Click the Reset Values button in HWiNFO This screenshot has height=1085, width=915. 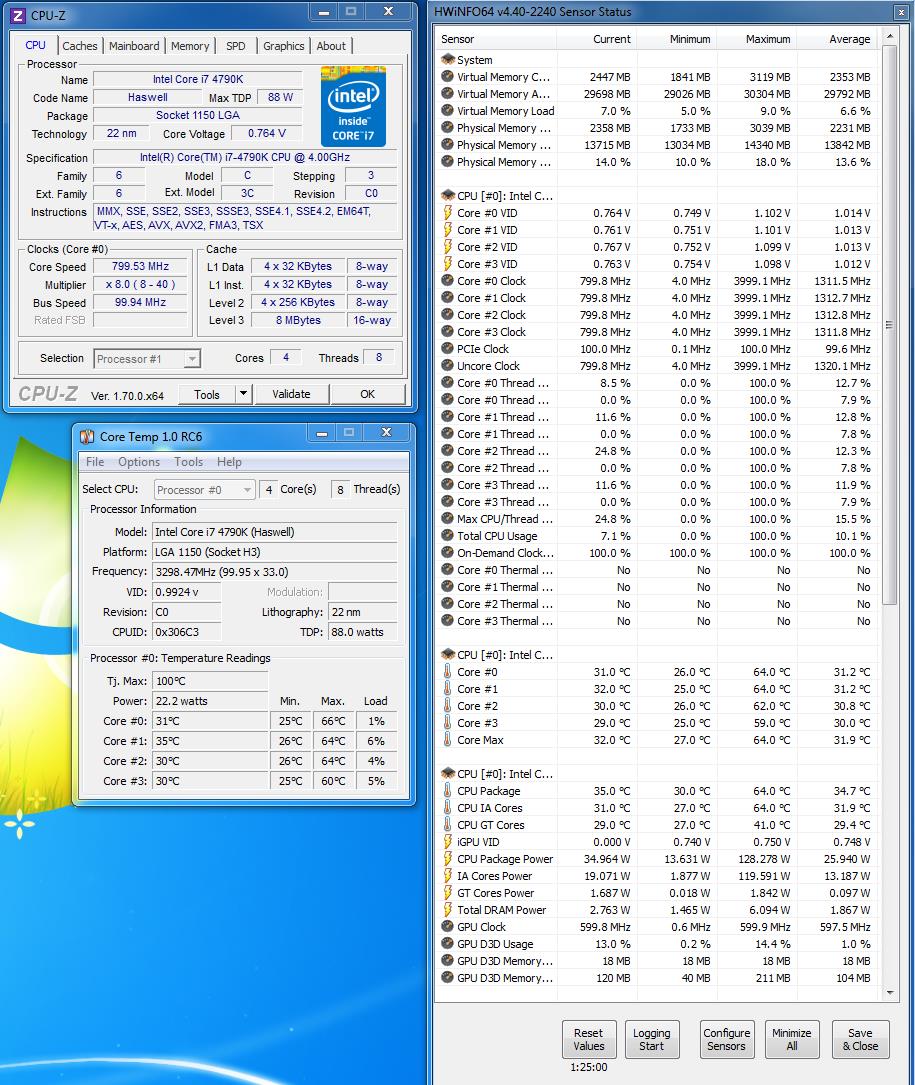(588, 1039)
